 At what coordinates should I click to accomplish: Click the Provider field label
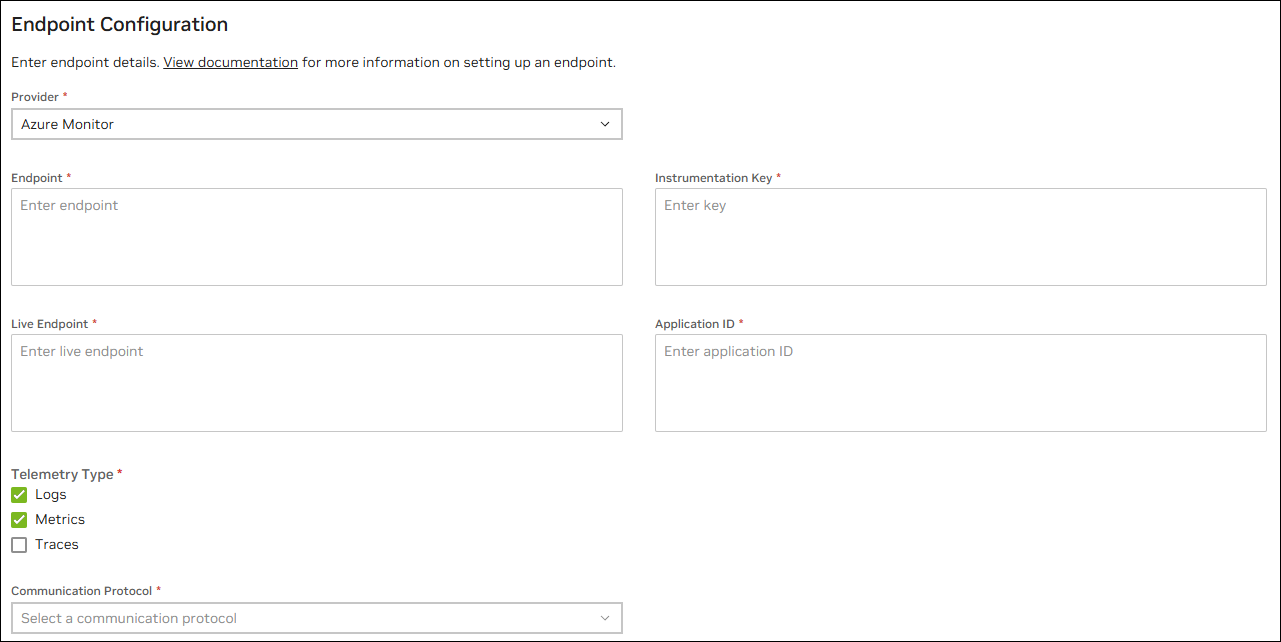click(x=36, y=97)
